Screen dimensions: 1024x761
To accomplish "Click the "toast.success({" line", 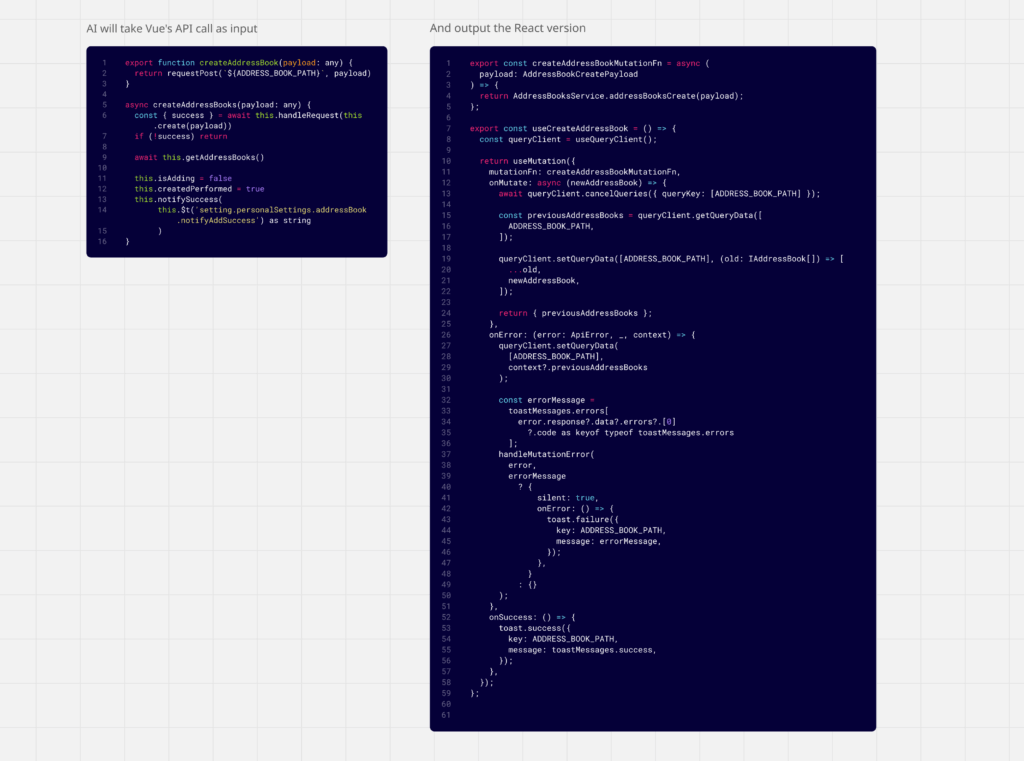I will [x=534, y=628].
